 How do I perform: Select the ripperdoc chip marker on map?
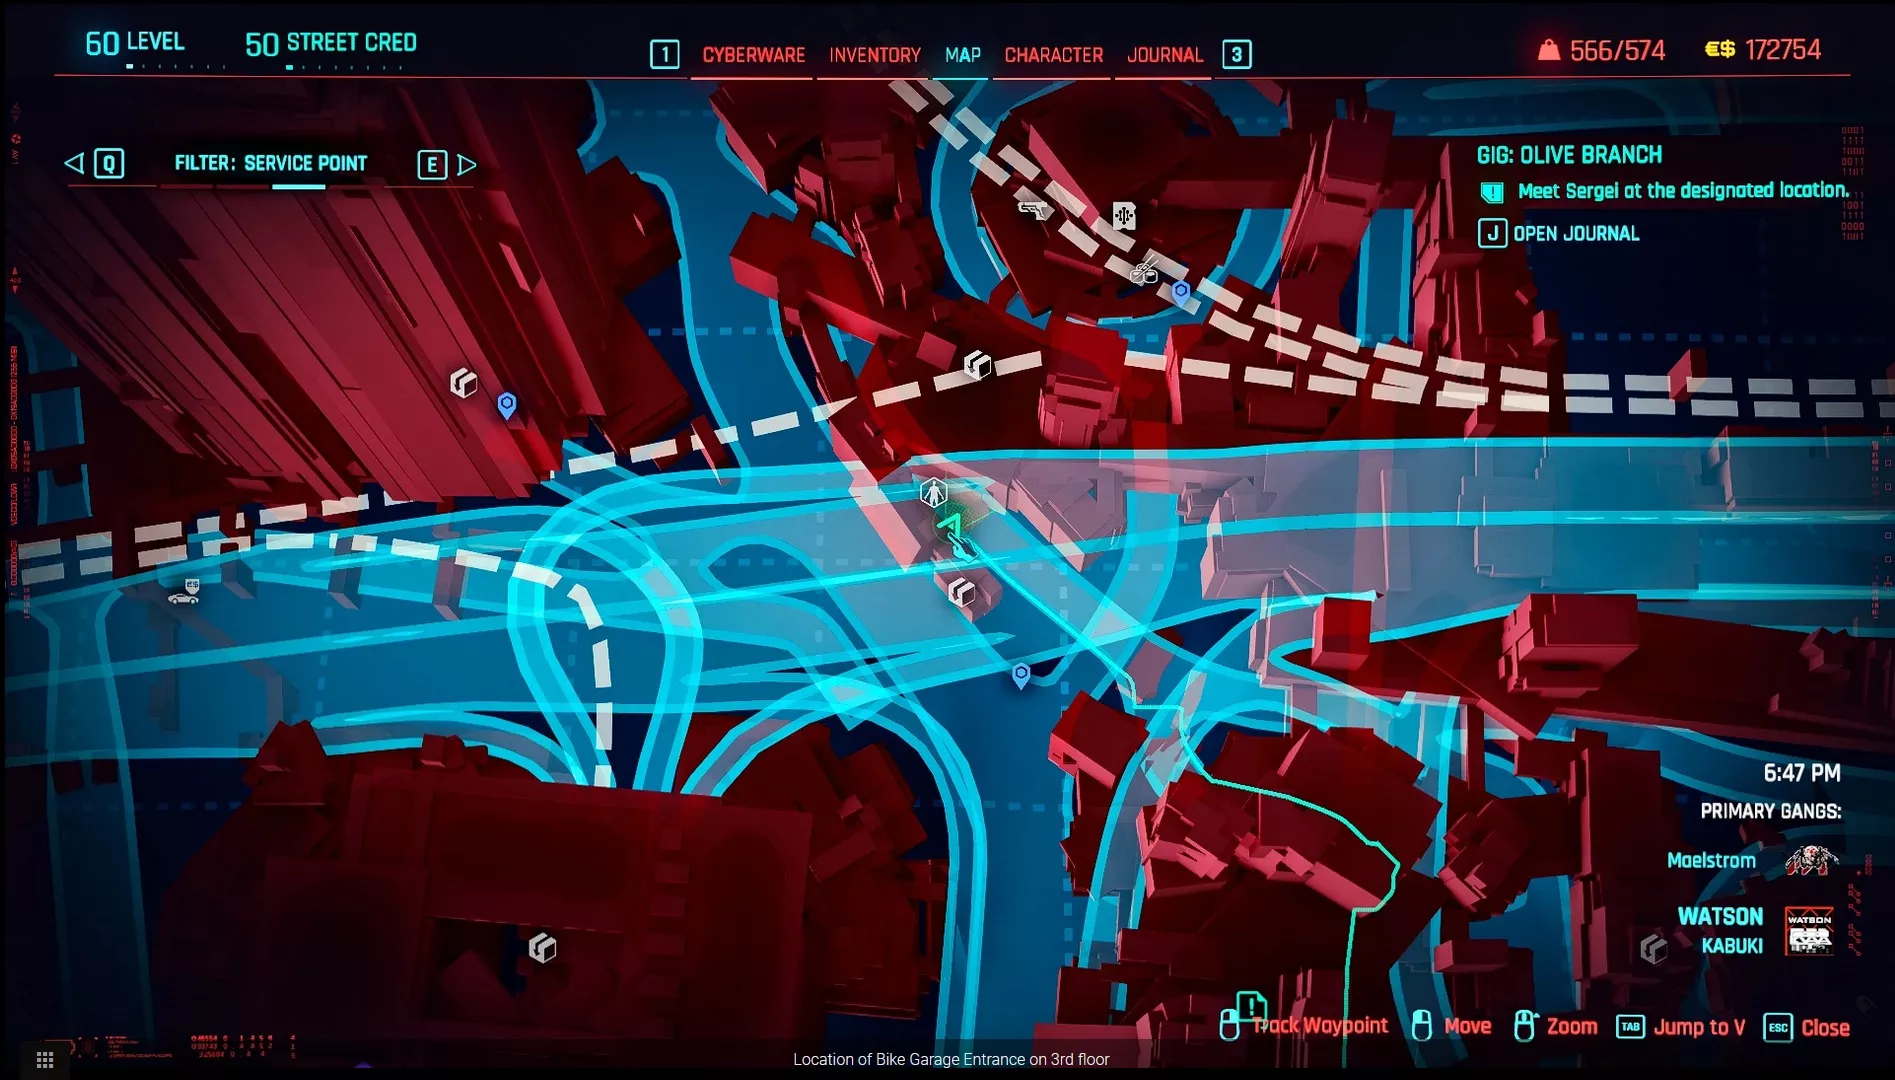click(x=1124, y=215)
